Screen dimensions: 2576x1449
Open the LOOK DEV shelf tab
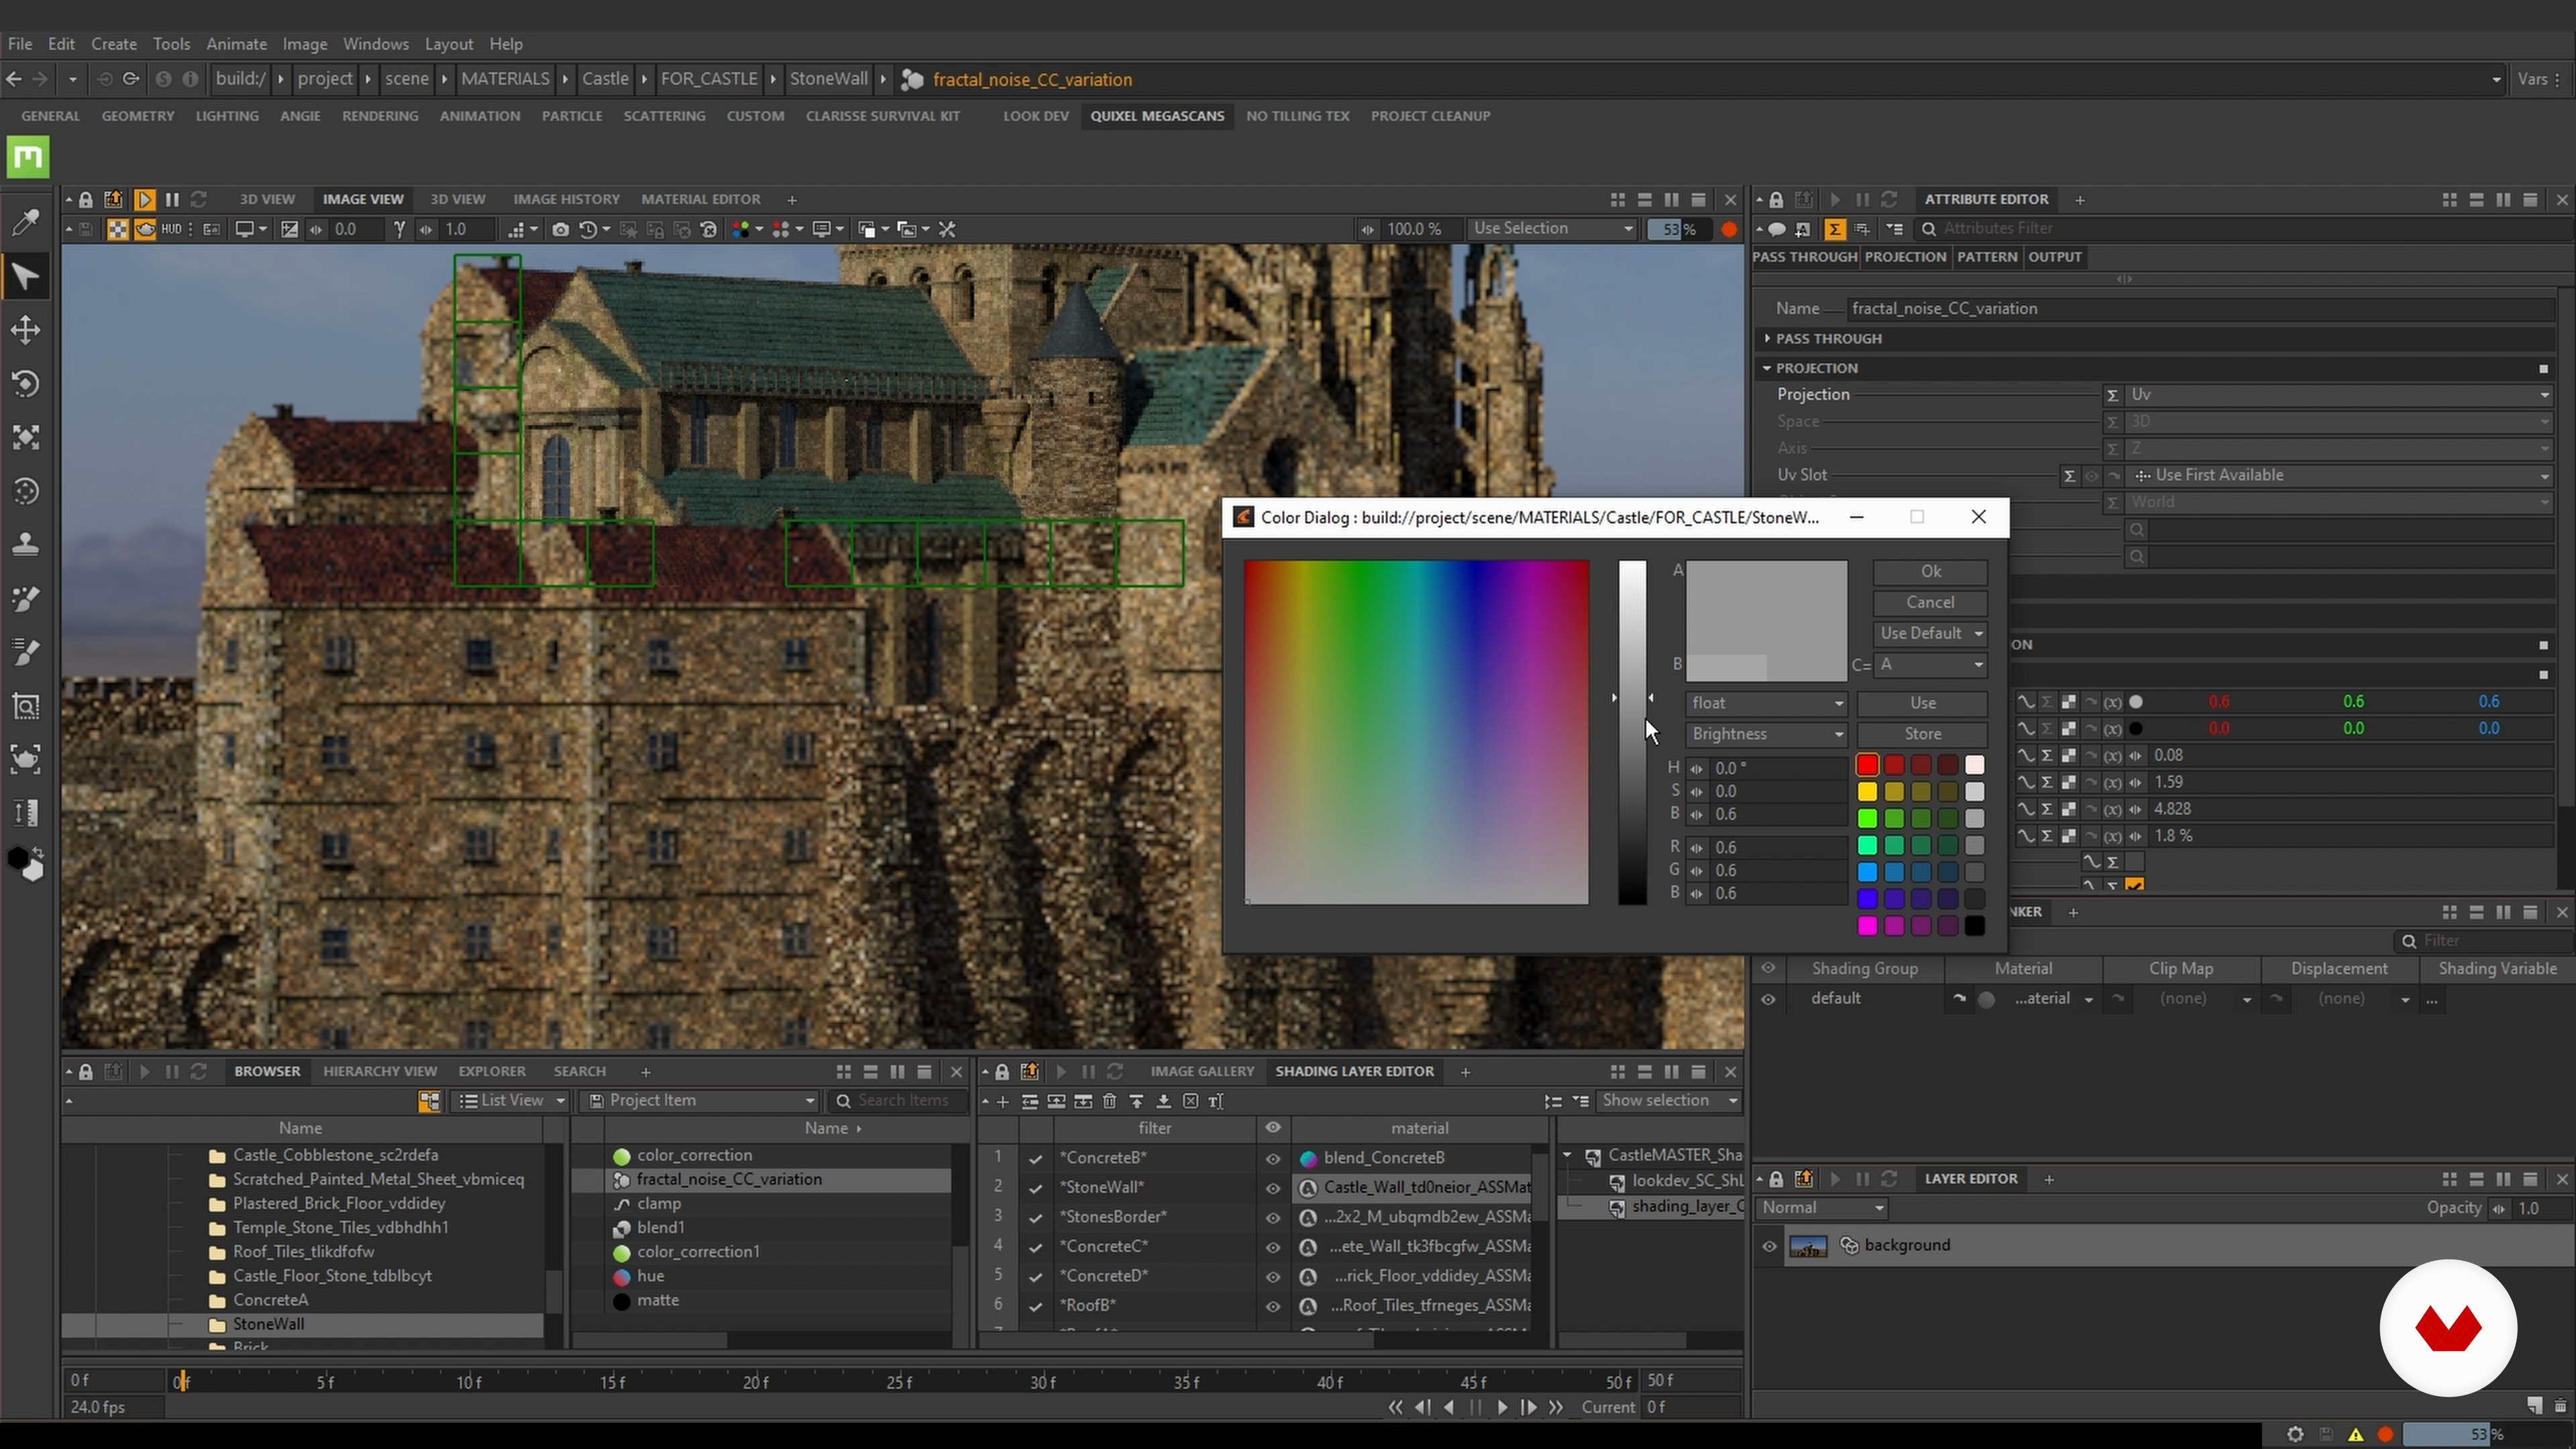point(1036,116)
